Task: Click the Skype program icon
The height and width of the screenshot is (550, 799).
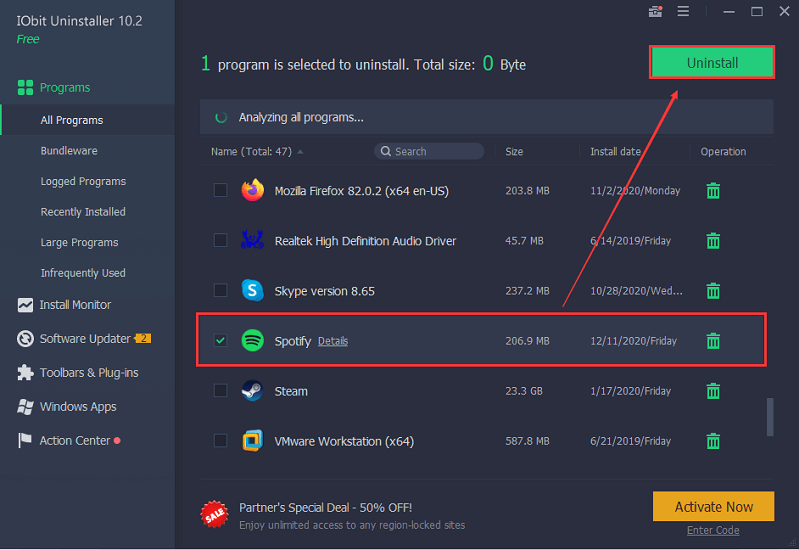Action: coord(252,290)
